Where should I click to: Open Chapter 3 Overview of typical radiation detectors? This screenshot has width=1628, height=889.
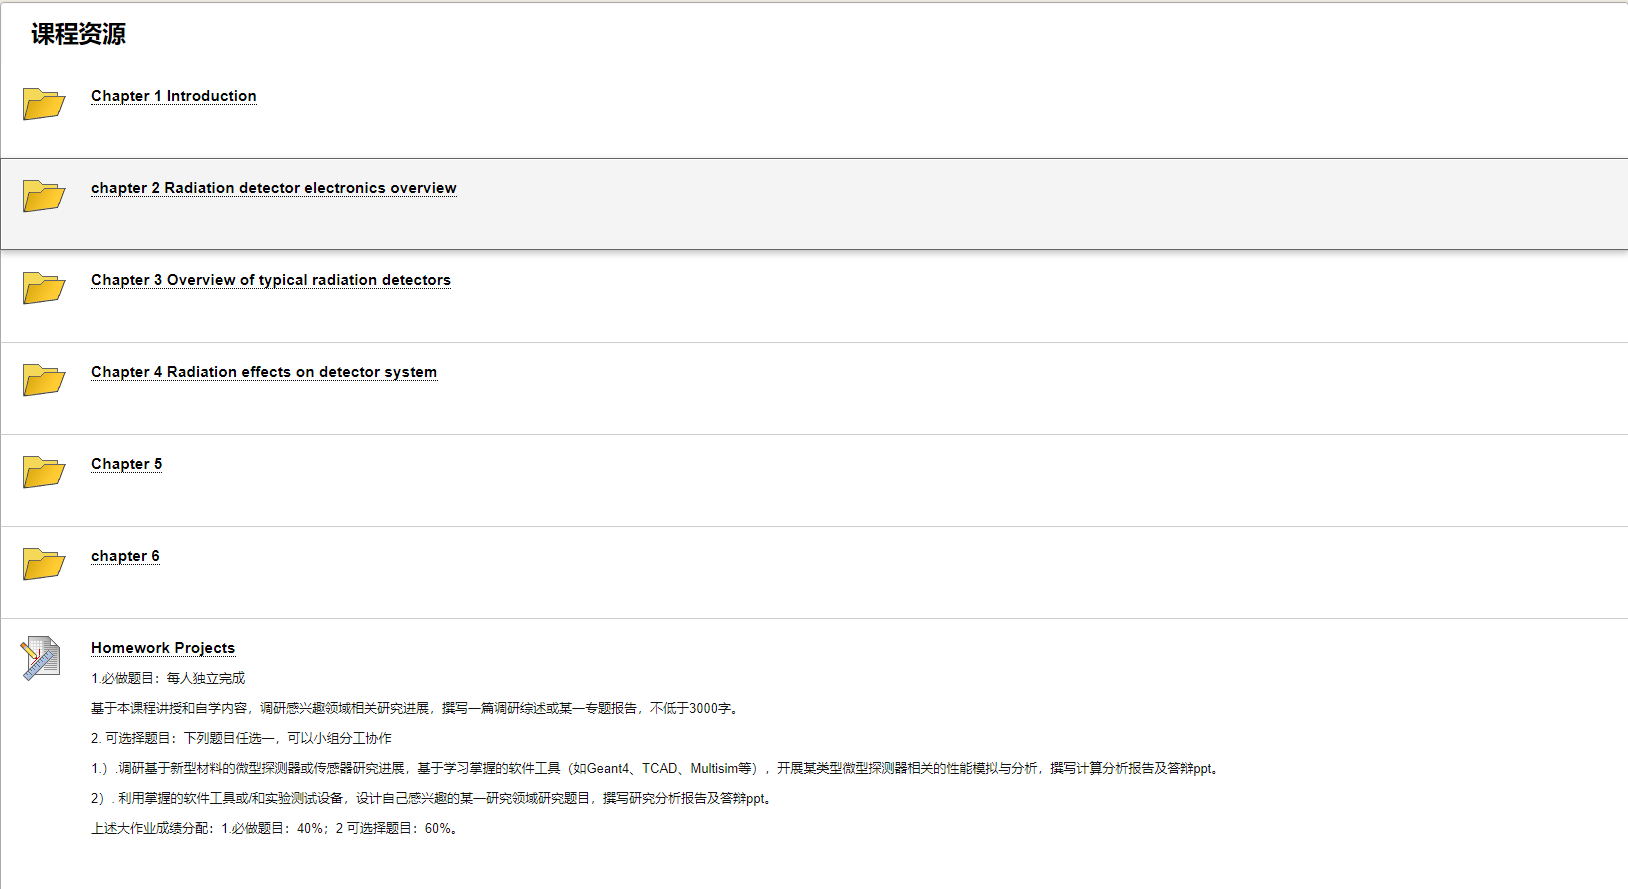tap(270, 280)
